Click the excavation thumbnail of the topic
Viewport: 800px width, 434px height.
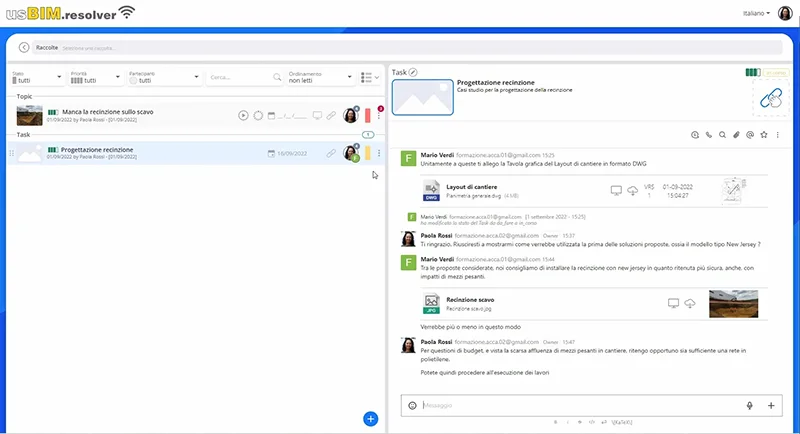point(30,116)
